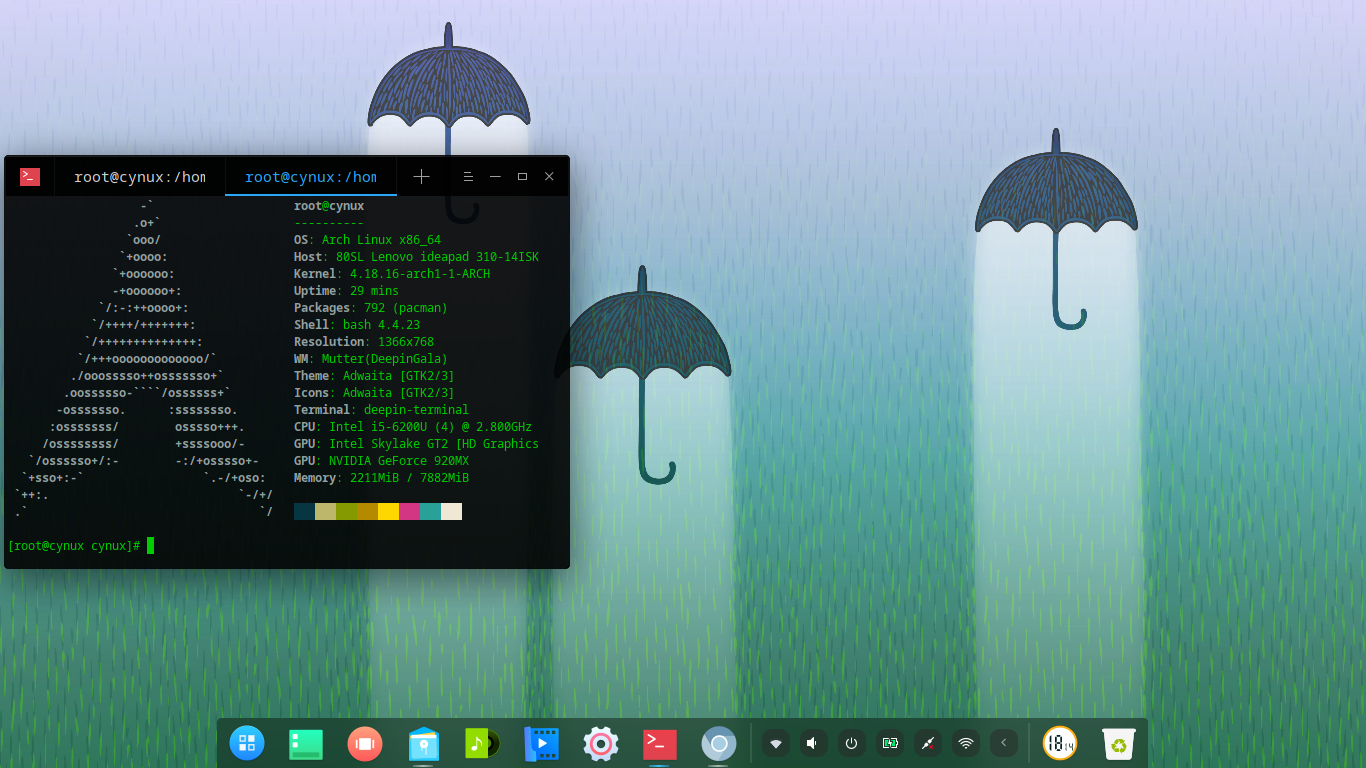Viewport: 1366px width, 768px height.
Task: Click the root@cynux neofetch header text
Action: click(329, 206)
